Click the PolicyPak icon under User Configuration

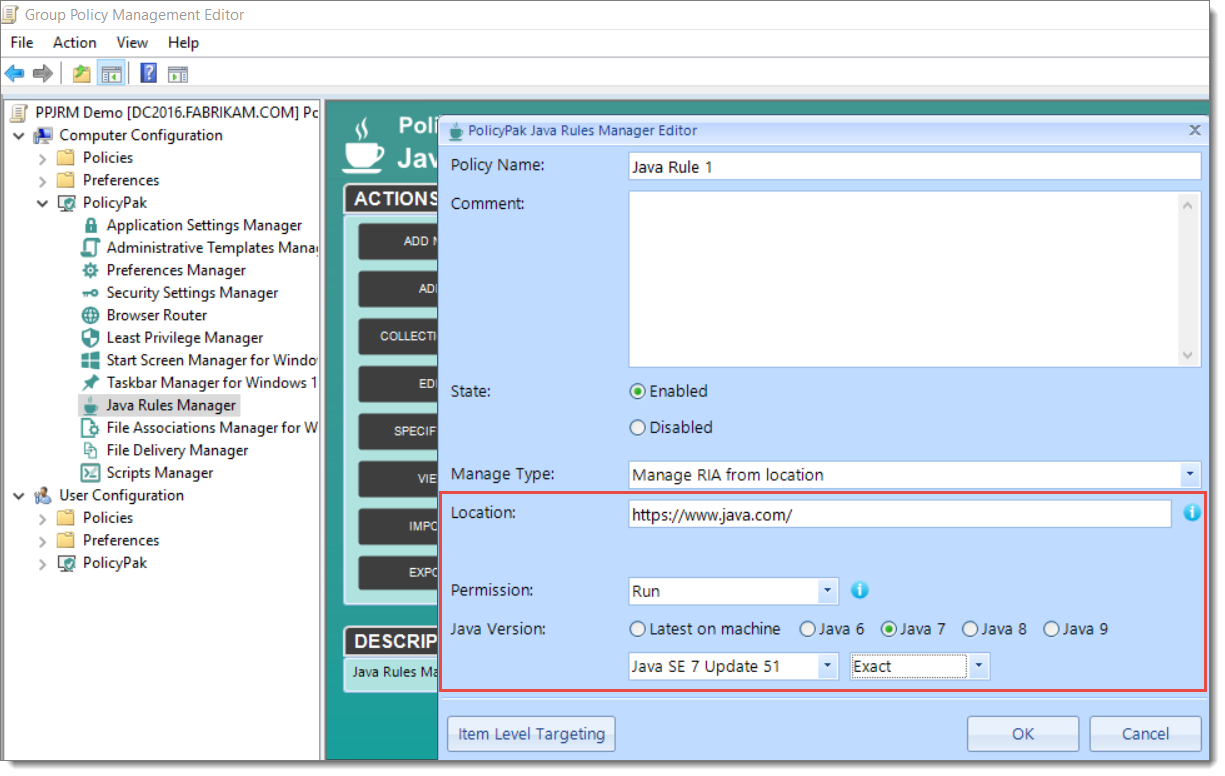(x=67, y=563)
